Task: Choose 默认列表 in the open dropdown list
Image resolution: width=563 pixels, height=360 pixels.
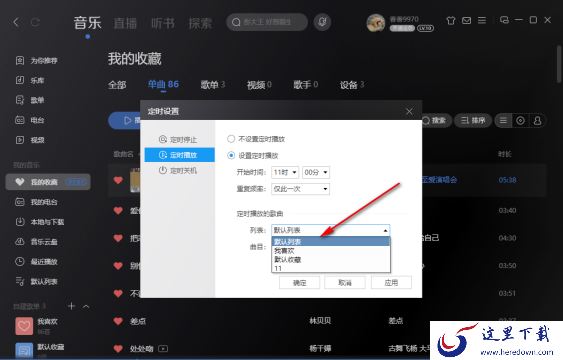Action: (331, 242)
